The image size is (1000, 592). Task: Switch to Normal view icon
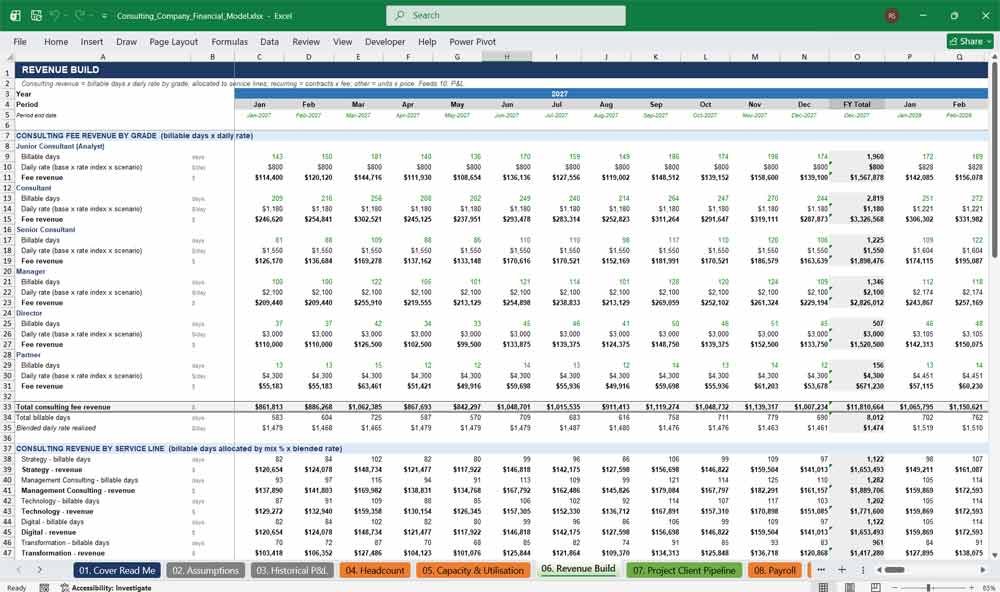[823, 587]
